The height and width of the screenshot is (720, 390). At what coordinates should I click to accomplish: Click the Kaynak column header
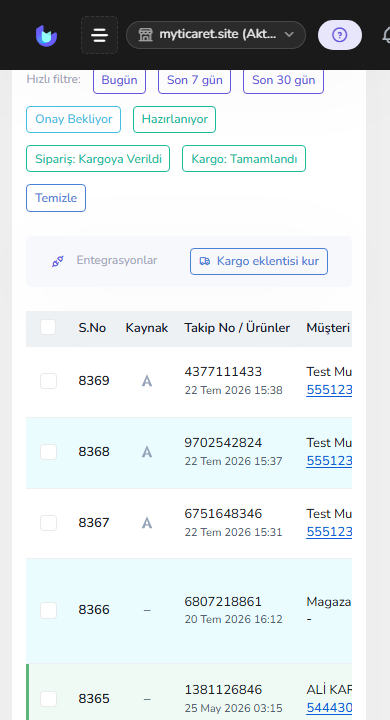(x=147, y=328)
